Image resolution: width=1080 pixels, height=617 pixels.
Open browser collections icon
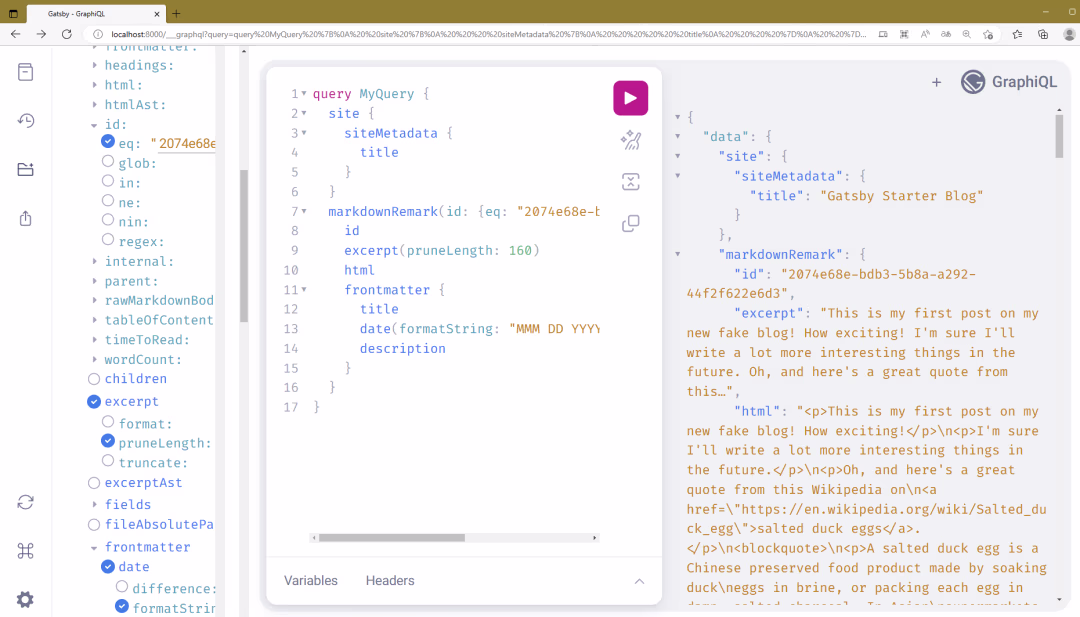(1043, 34)
